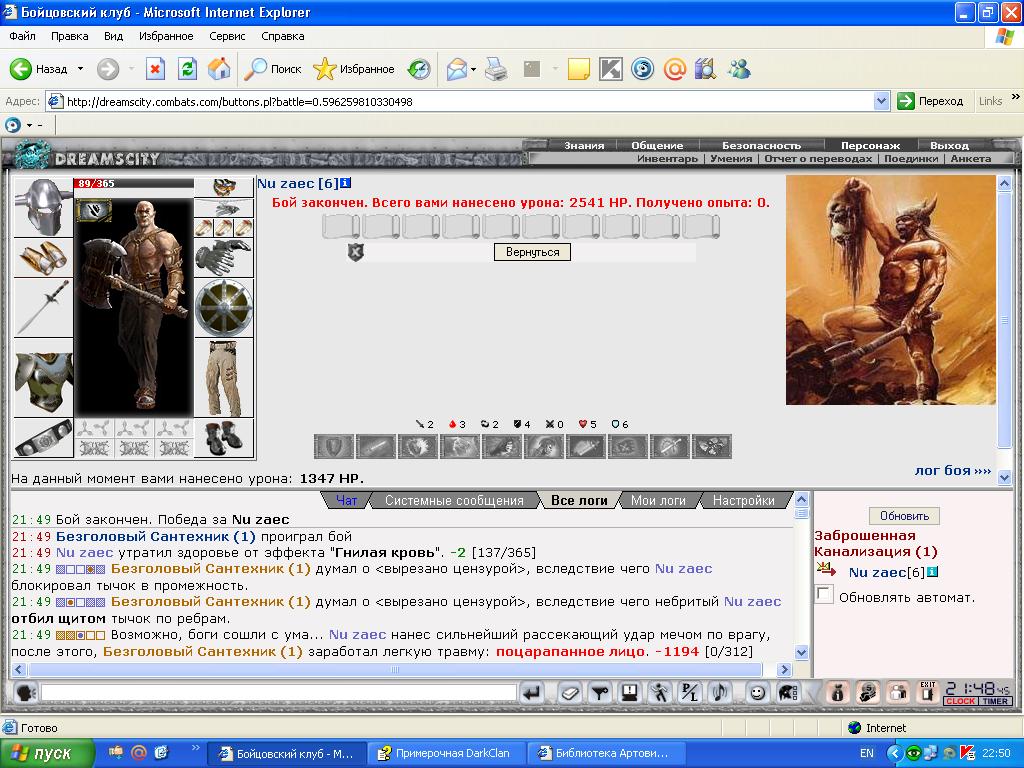1024x768 pixels.
Task: Click the Выход menu item in game header
Action: [949, 146]
